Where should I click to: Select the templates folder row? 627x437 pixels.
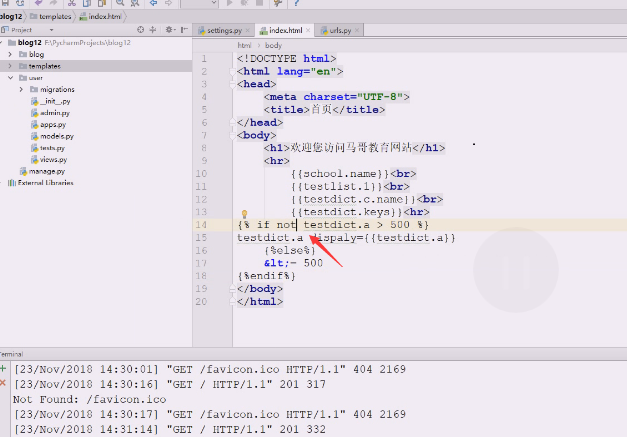coord(96,66)
